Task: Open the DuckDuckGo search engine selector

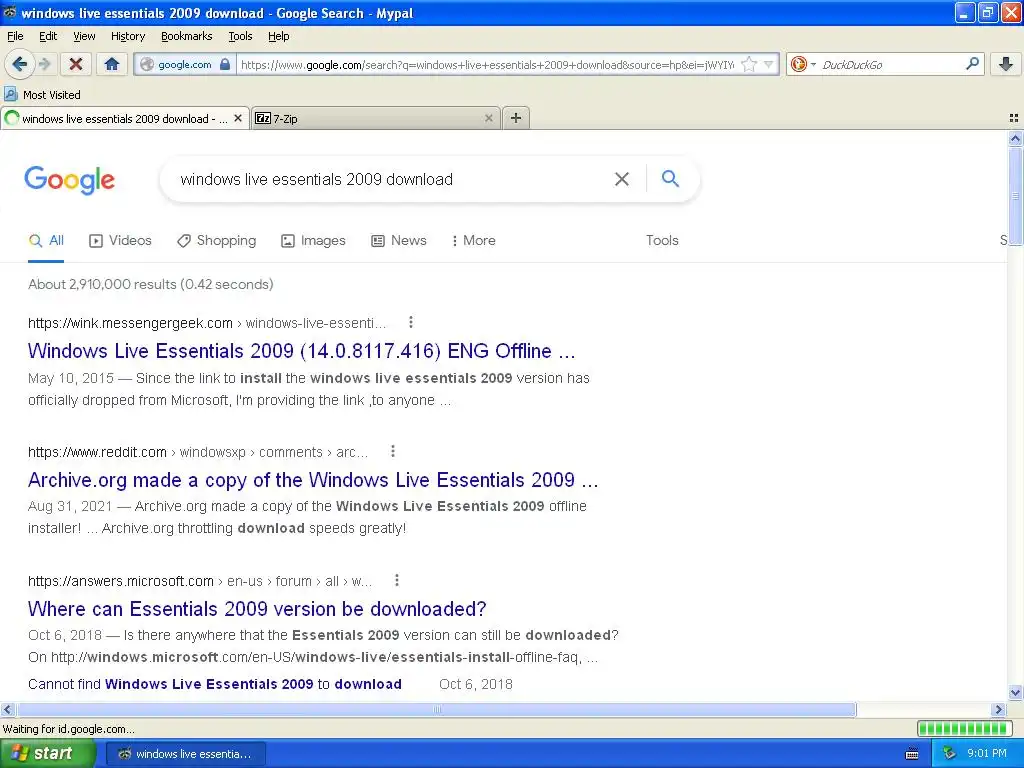Action: pyautogui.click(x=803, y=64)
